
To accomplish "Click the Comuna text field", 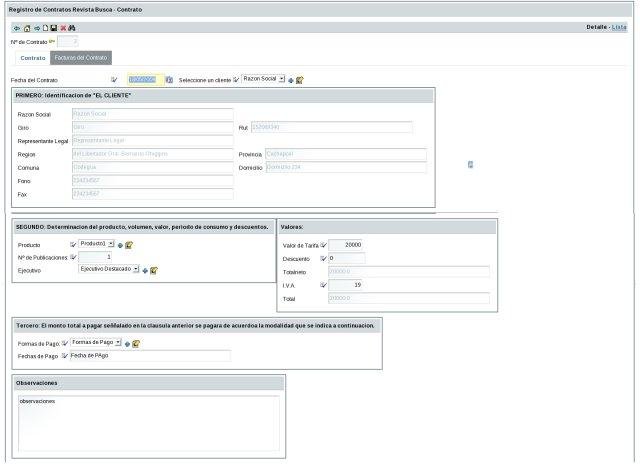I will click(153, 168).
